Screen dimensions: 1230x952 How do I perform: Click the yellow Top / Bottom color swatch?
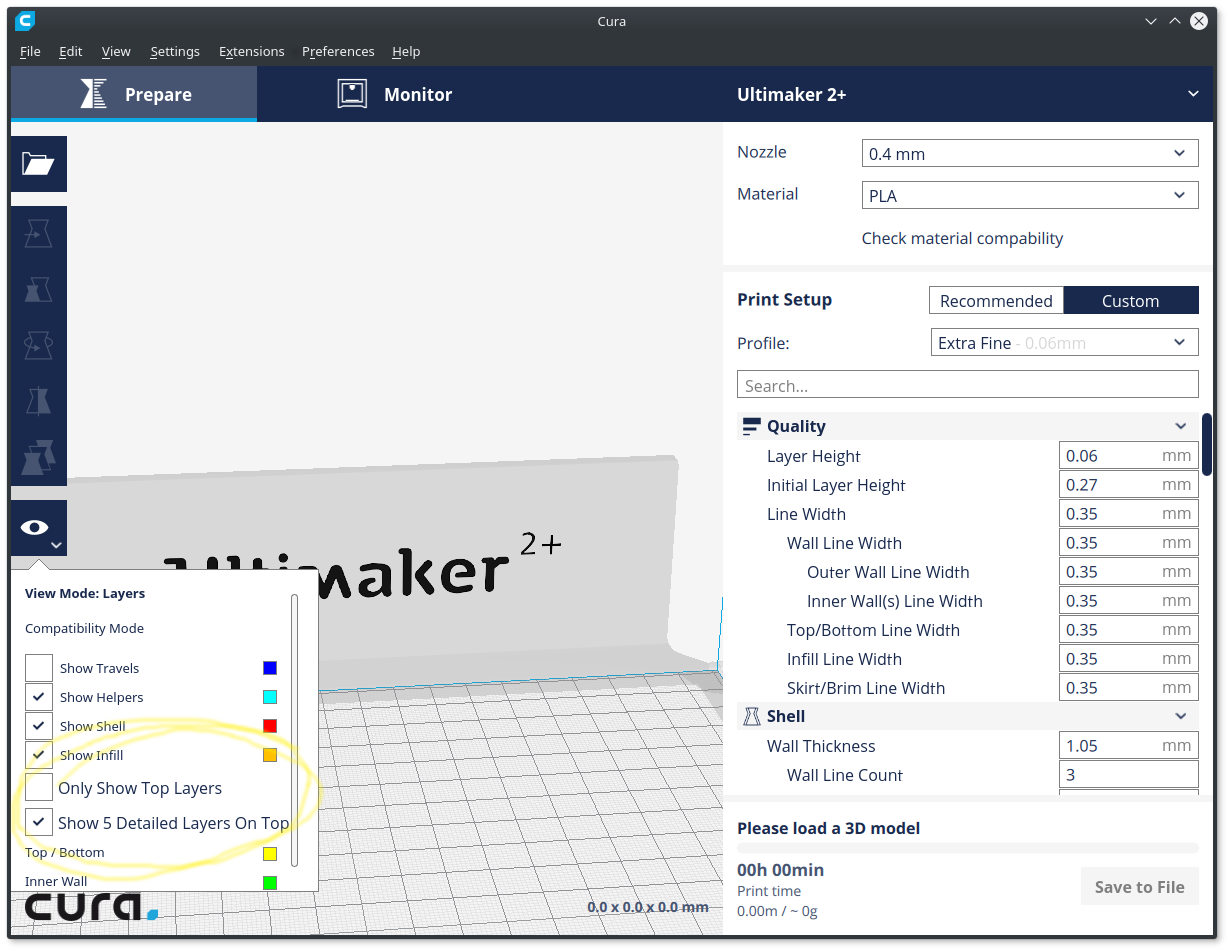pyautogui.click(x=270, y=854)
